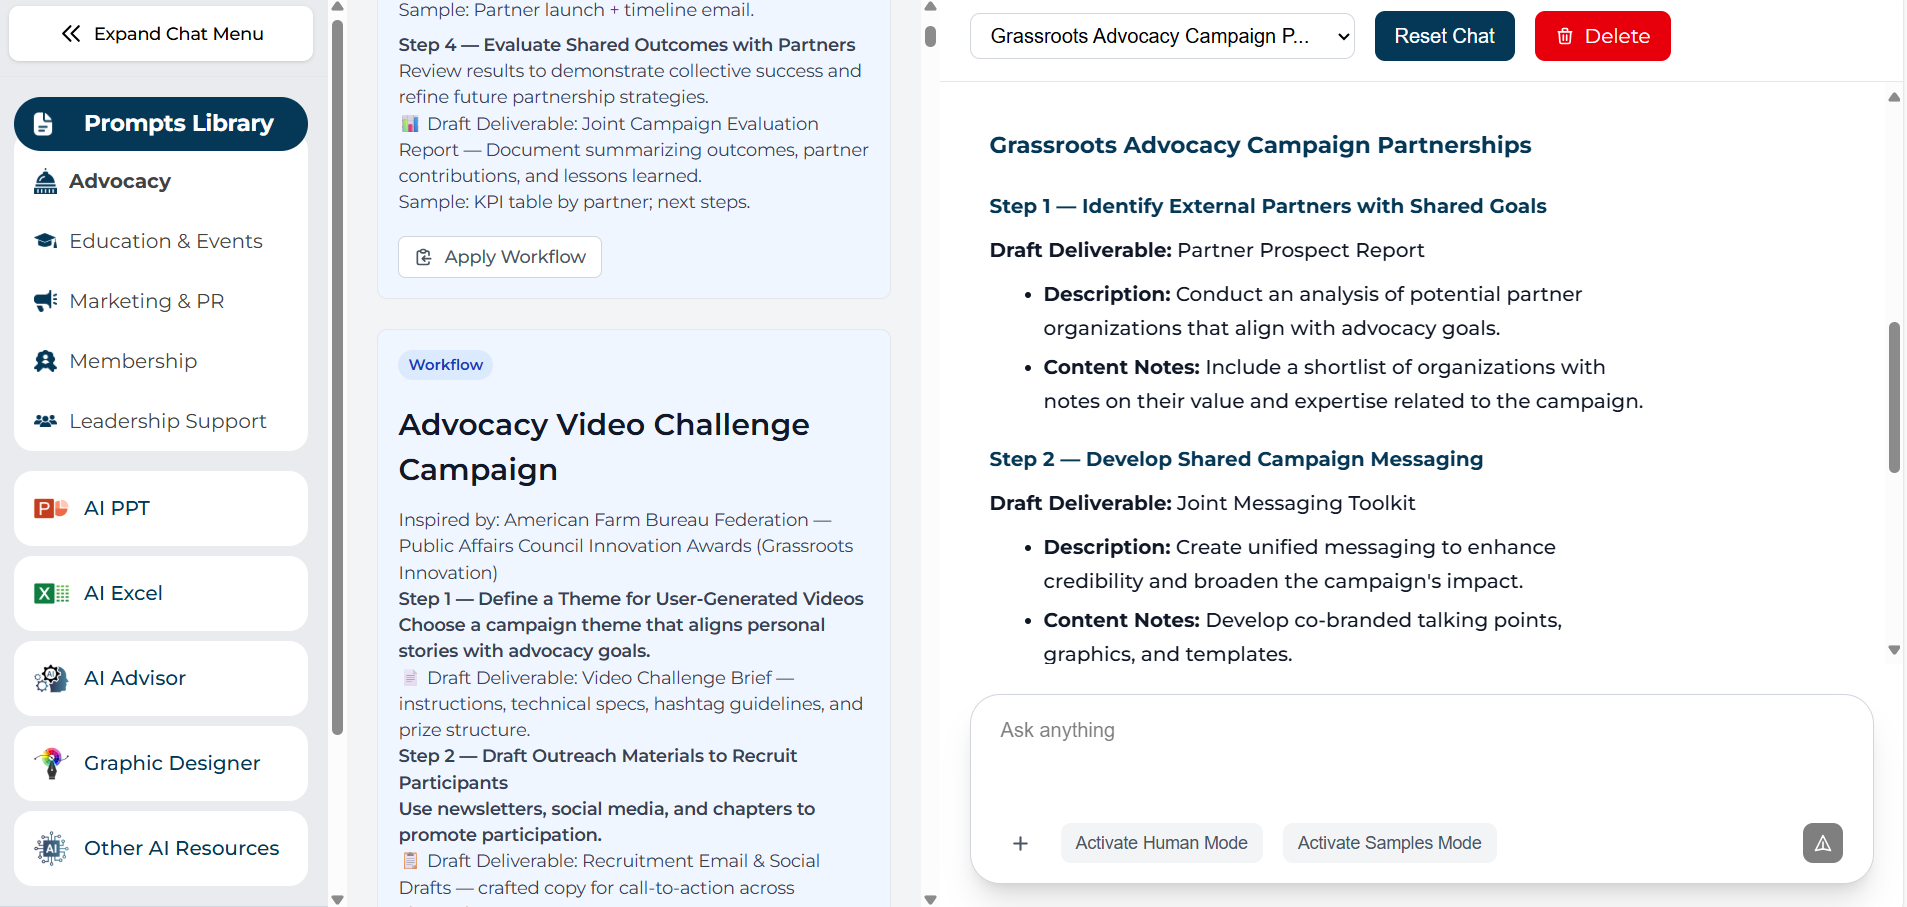The width and height of the screenshot is (1907, 907).
Task: Open Graphic Designer tool
Action: (161, 763)
